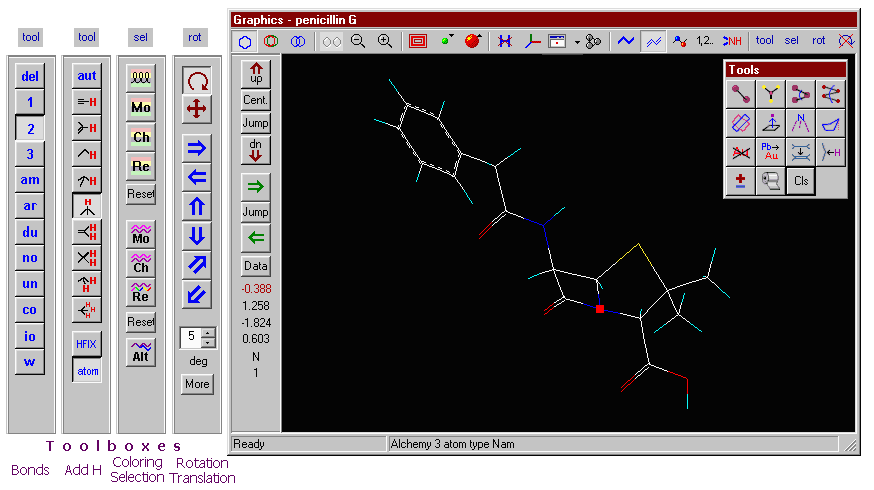Viewport: 874px width, 490px height.
Task: Toggle the double bond '2' button
Action: [x=30, y=128]
